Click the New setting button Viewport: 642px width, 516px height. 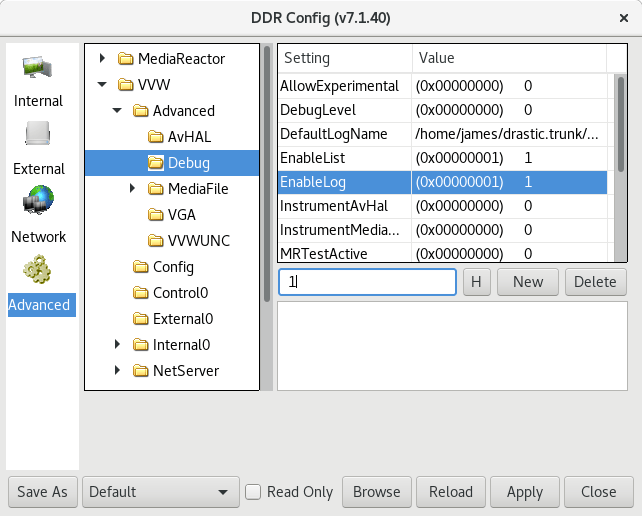528,282
